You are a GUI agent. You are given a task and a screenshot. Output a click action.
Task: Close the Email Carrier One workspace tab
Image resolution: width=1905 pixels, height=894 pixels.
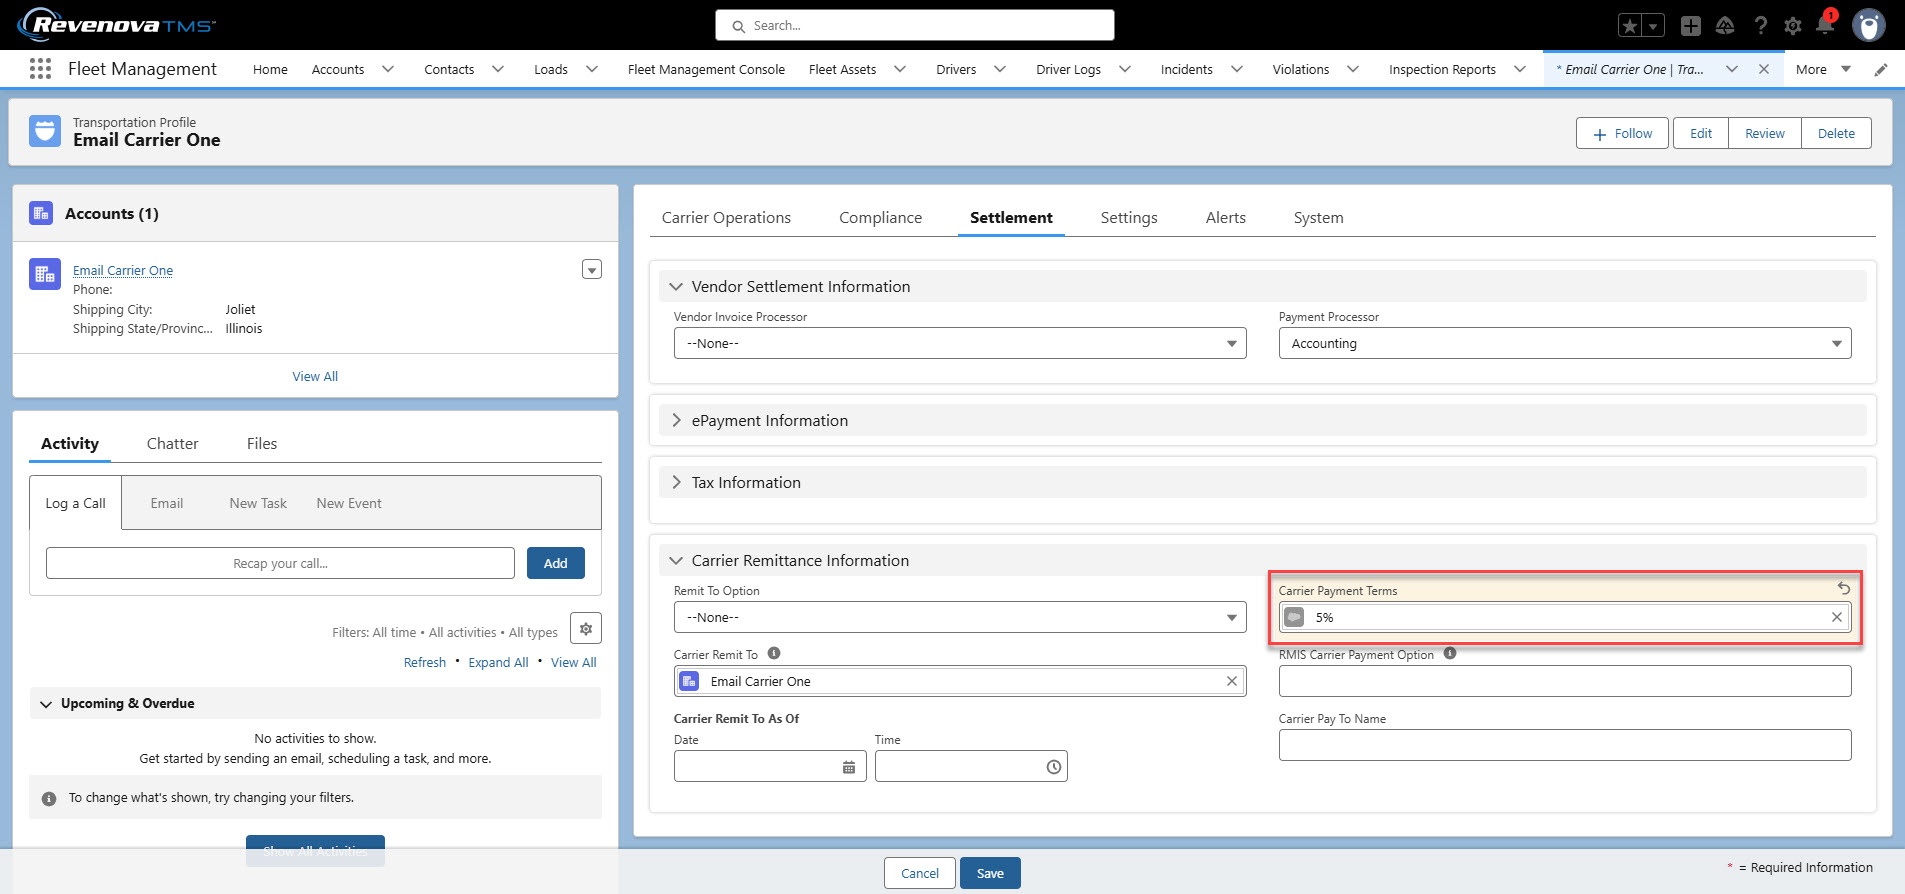pos(1764,69)
